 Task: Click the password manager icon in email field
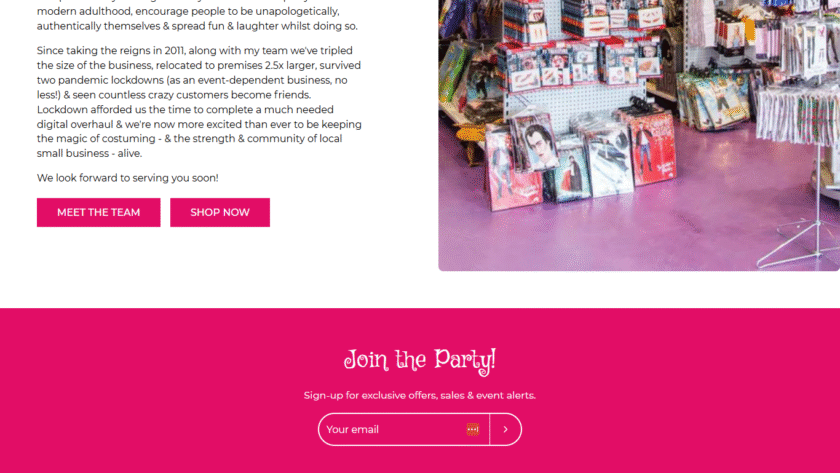(472, 429)
